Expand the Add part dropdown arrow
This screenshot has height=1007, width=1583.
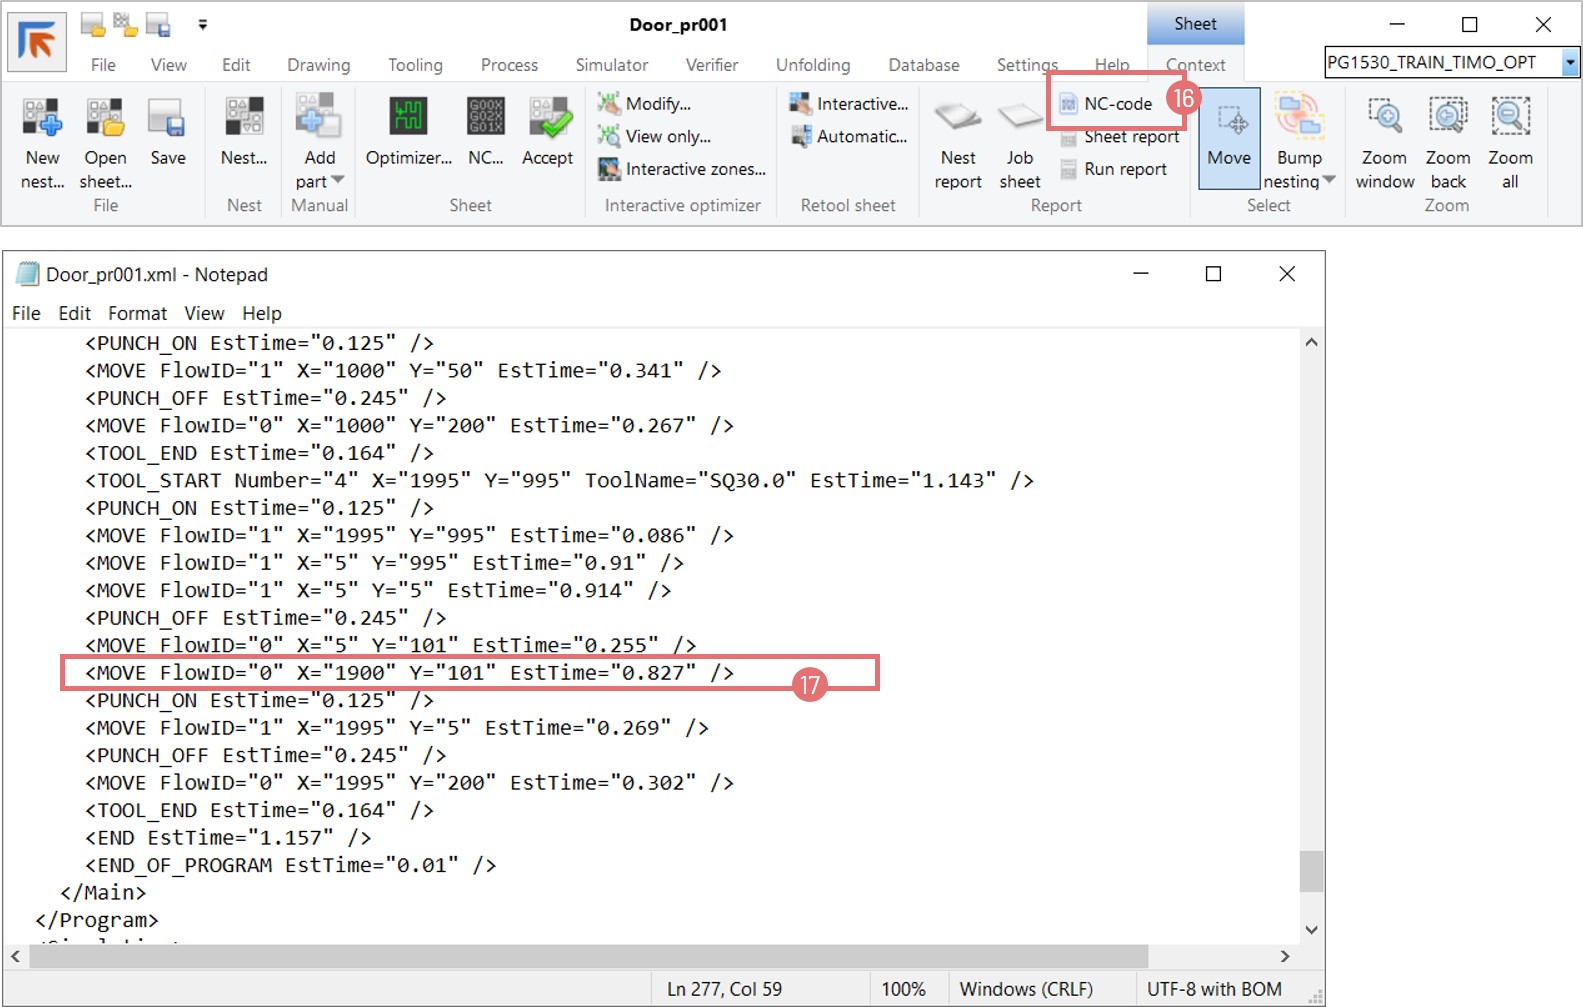pyautogui.click(x=337, y=181)
